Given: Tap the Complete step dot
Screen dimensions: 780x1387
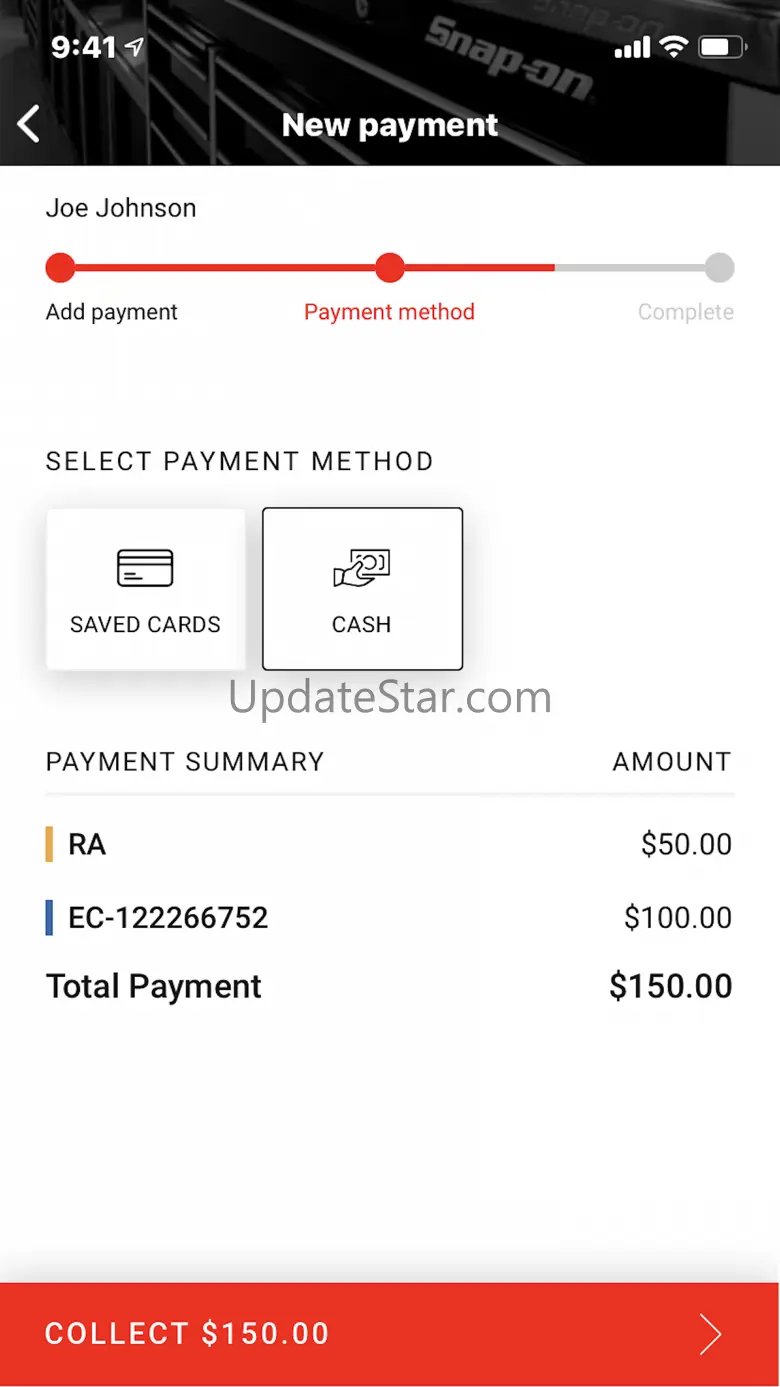Looking at the screenshot, I should pyautogui.click(x=719, y=268).
